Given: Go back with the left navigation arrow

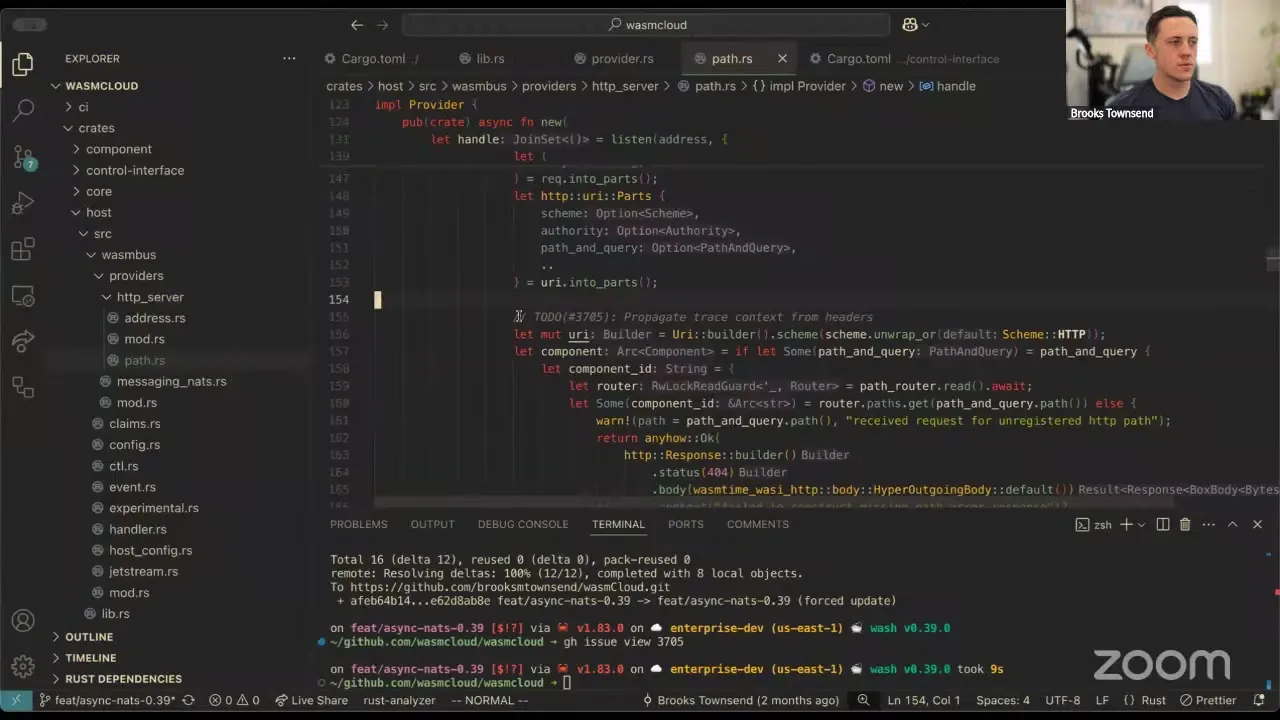Looking at the screenshot, I should coord(357,25).
